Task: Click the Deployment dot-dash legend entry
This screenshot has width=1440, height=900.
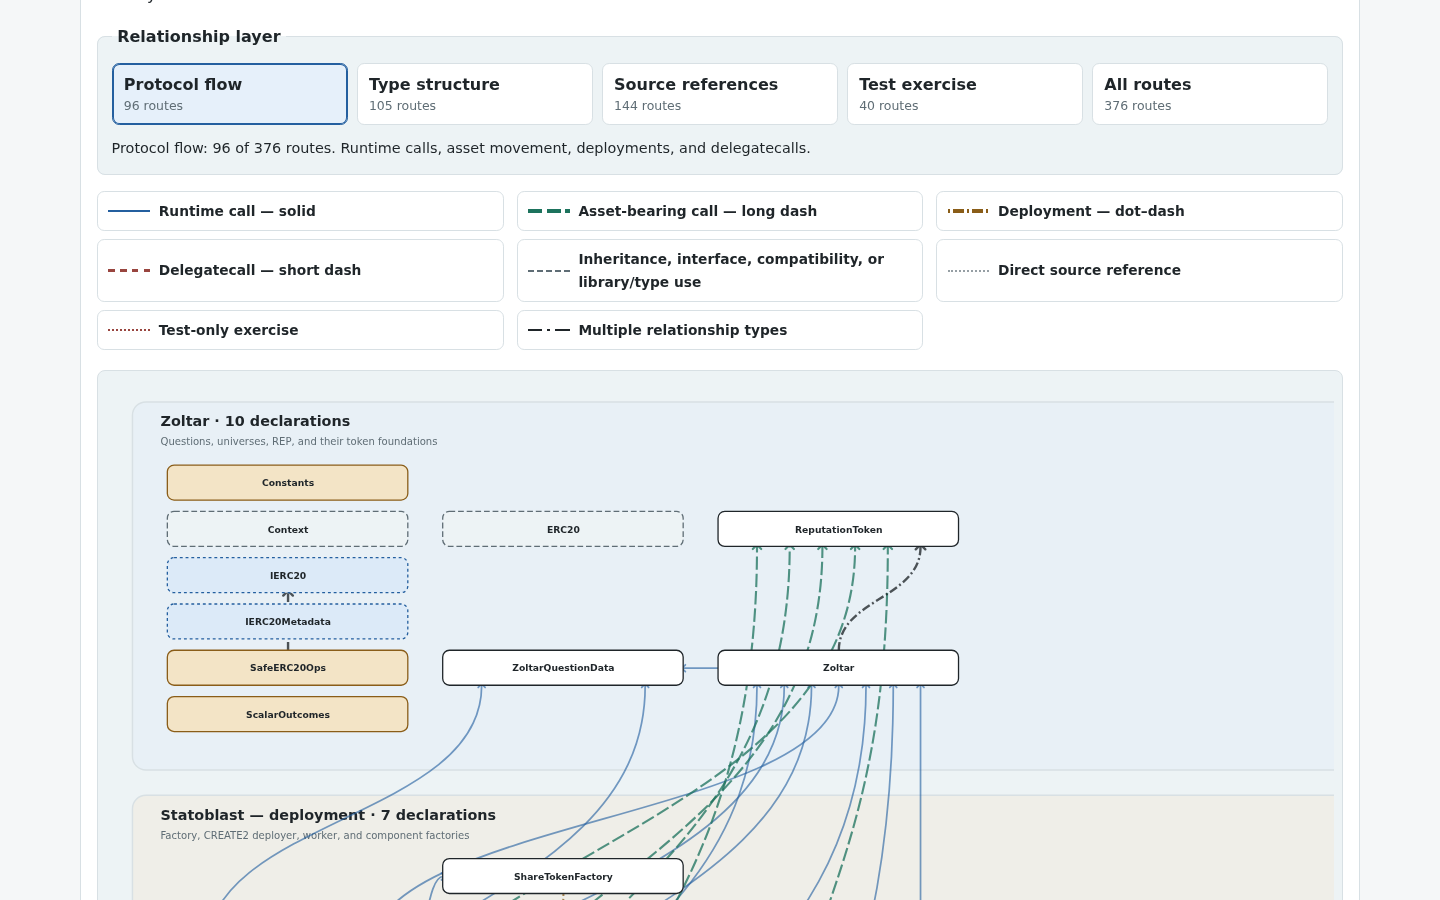Action: tap(1139, 211)
